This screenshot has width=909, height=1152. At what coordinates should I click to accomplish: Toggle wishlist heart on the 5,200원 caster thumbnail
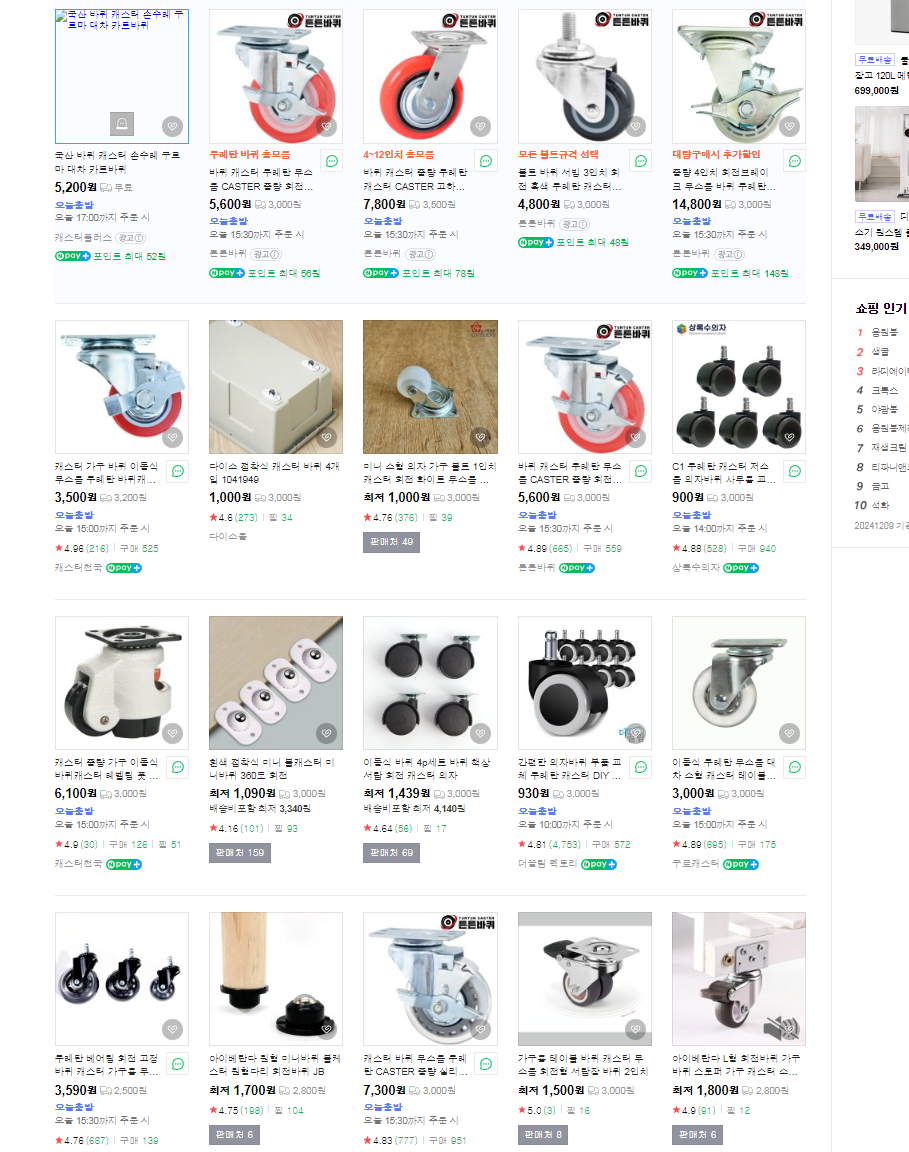coord(172,126)
